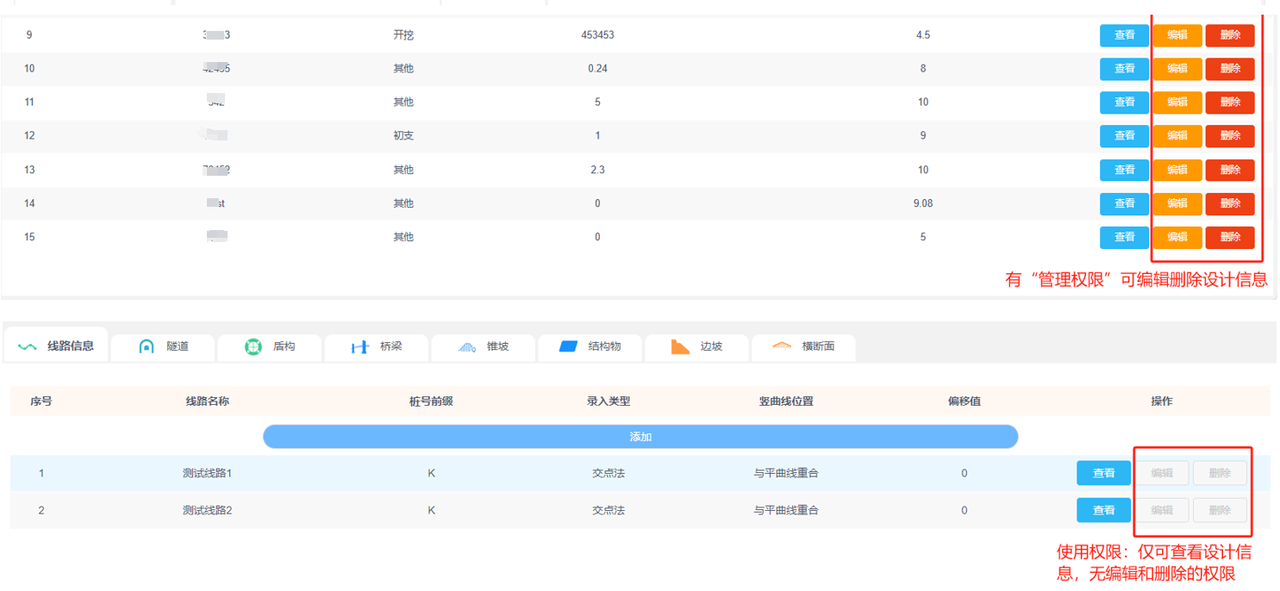This screenshot has height=591, width=1280.
Task: Click 编辑 in row 9
Action: click(1177, 35)
